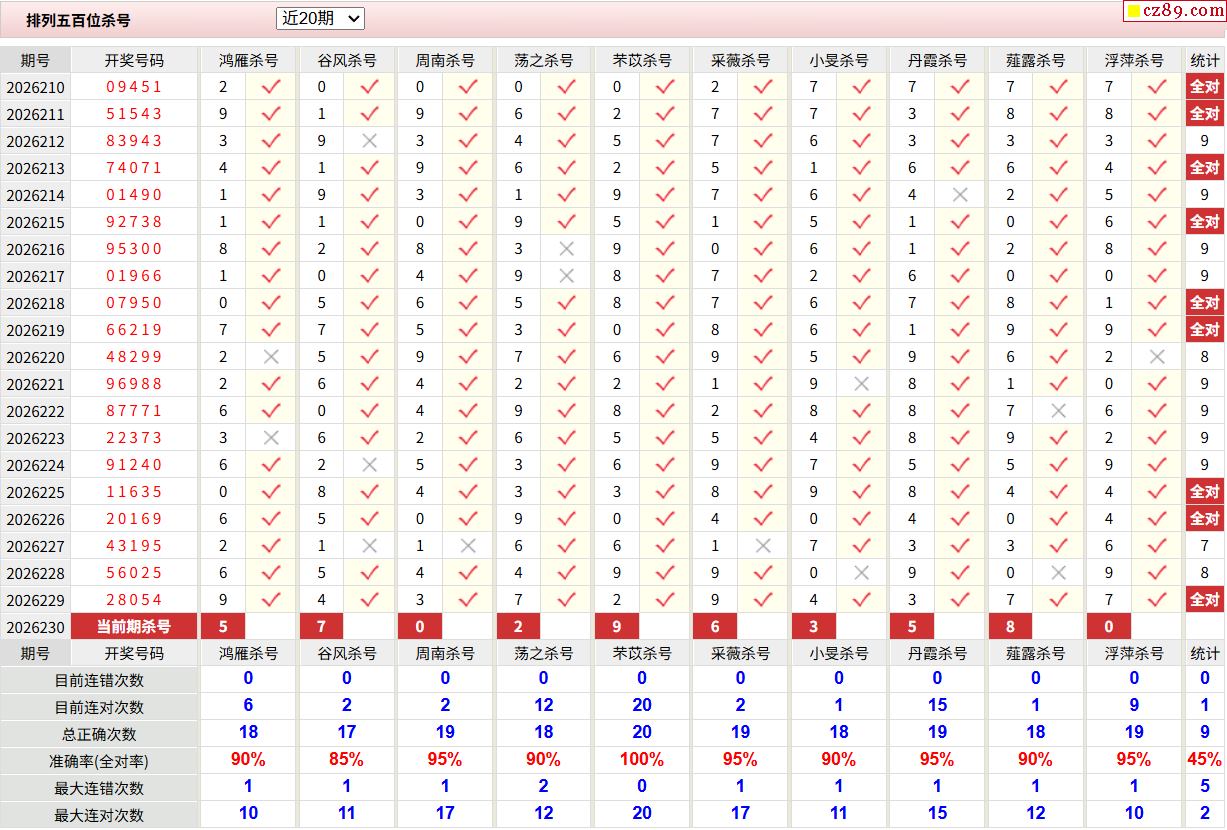Click the gray X mark for 浮萍 in row 2026220
The image size is (1227, 830).
1157,357
